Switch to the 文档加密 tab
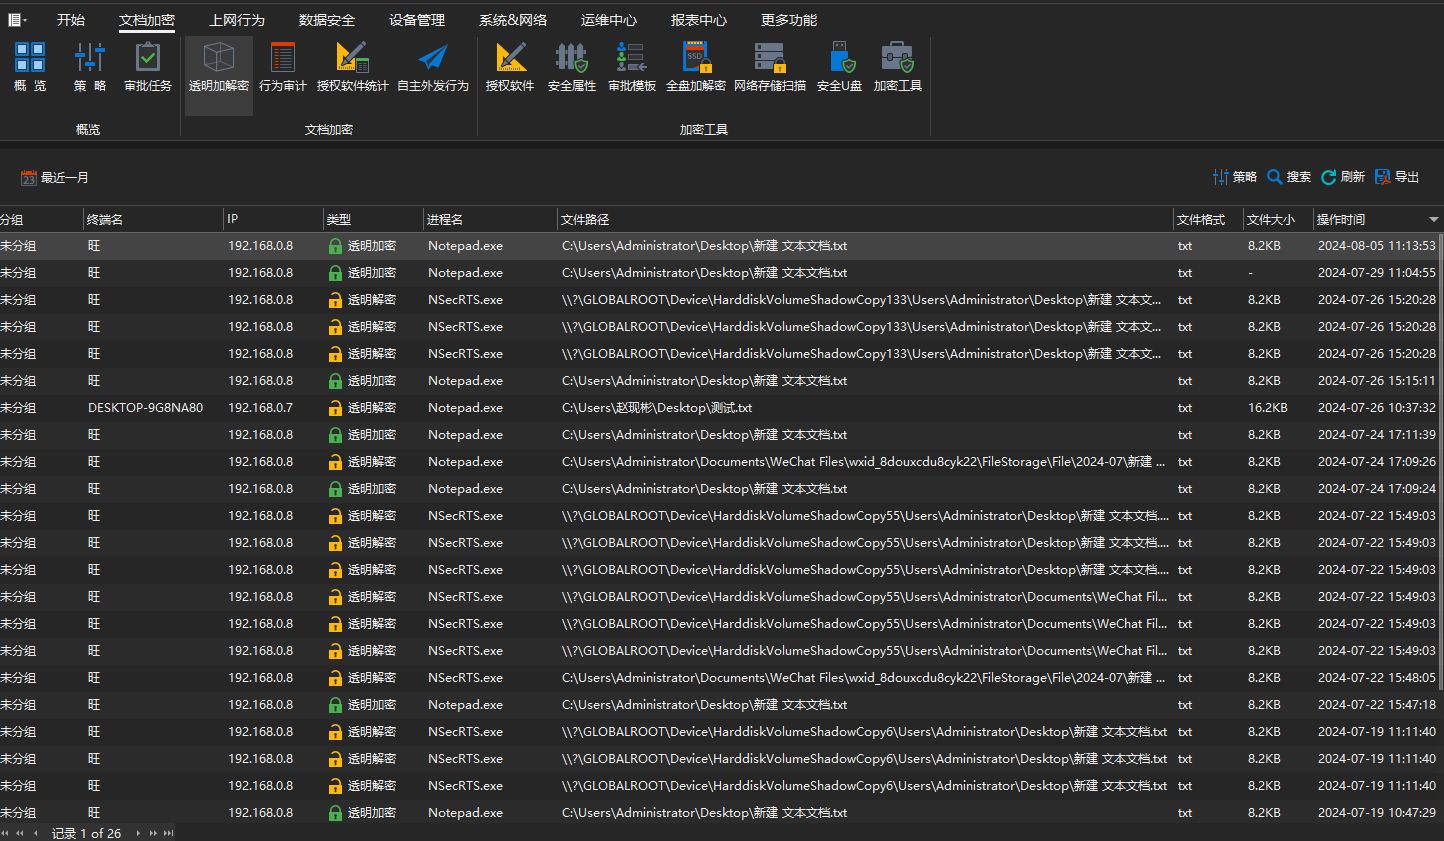The image size is (1444, 841). tap(147, 20)
